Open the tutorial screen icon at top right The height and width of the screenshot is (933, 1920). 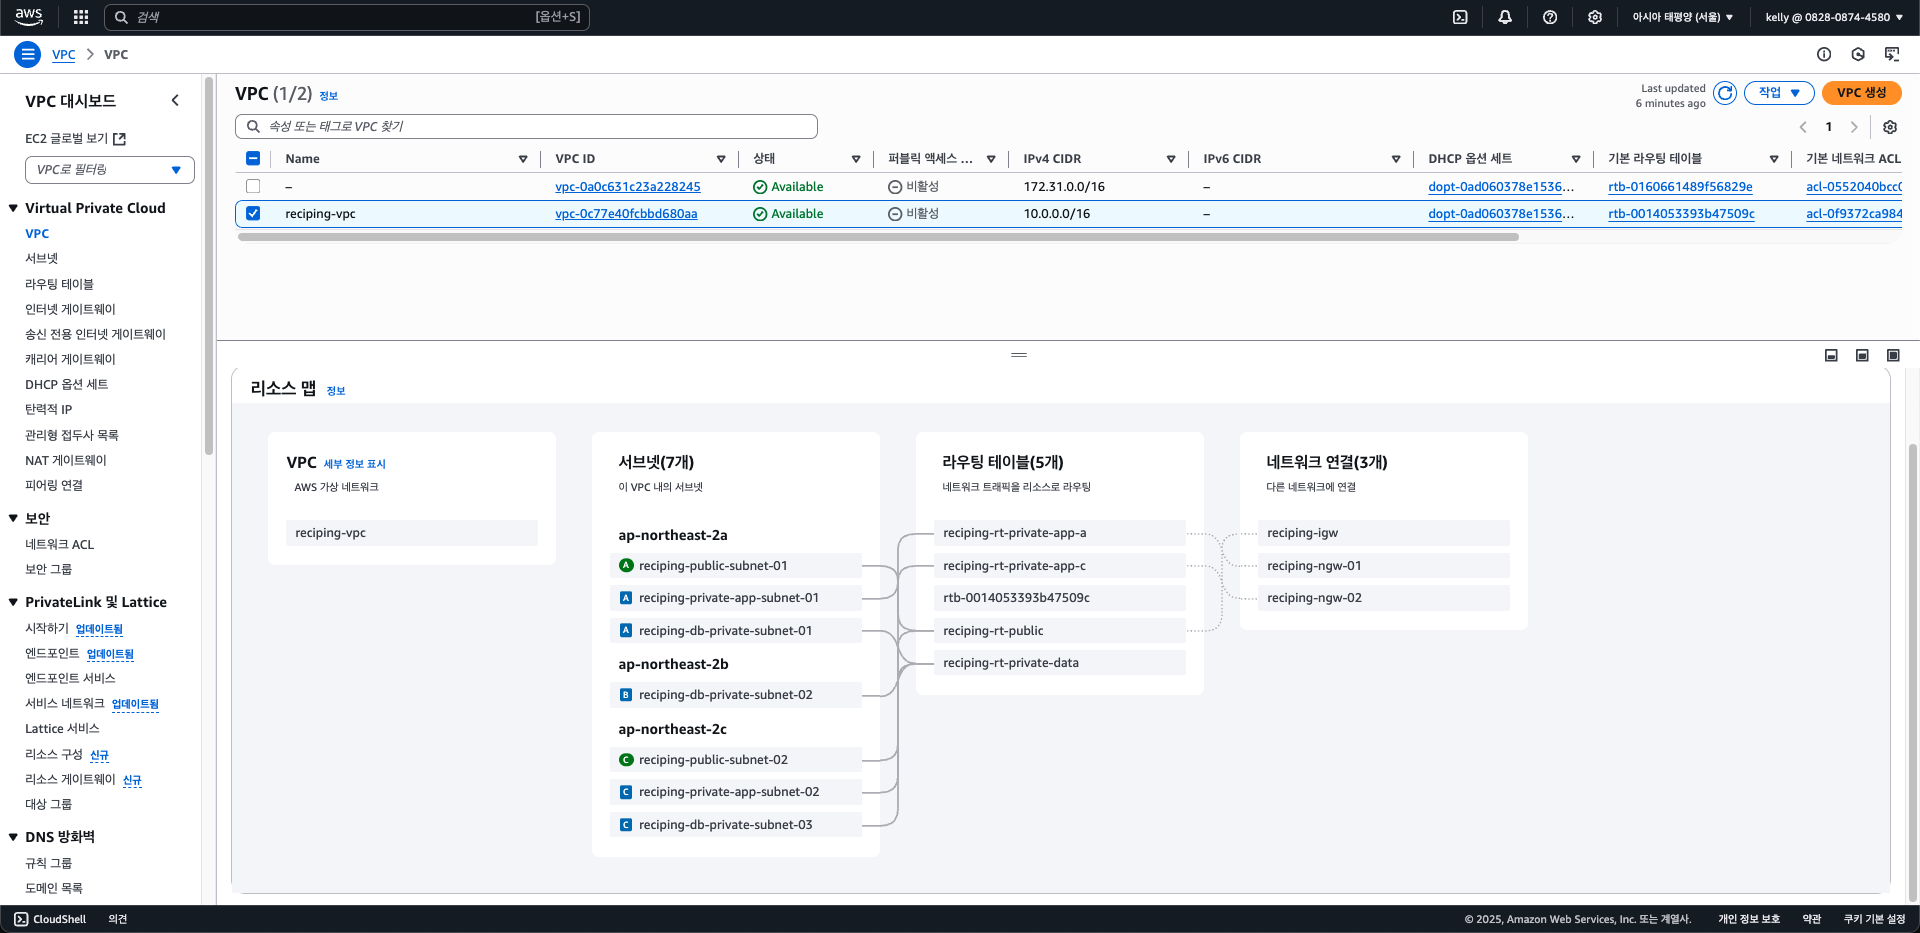(1892, 55)
